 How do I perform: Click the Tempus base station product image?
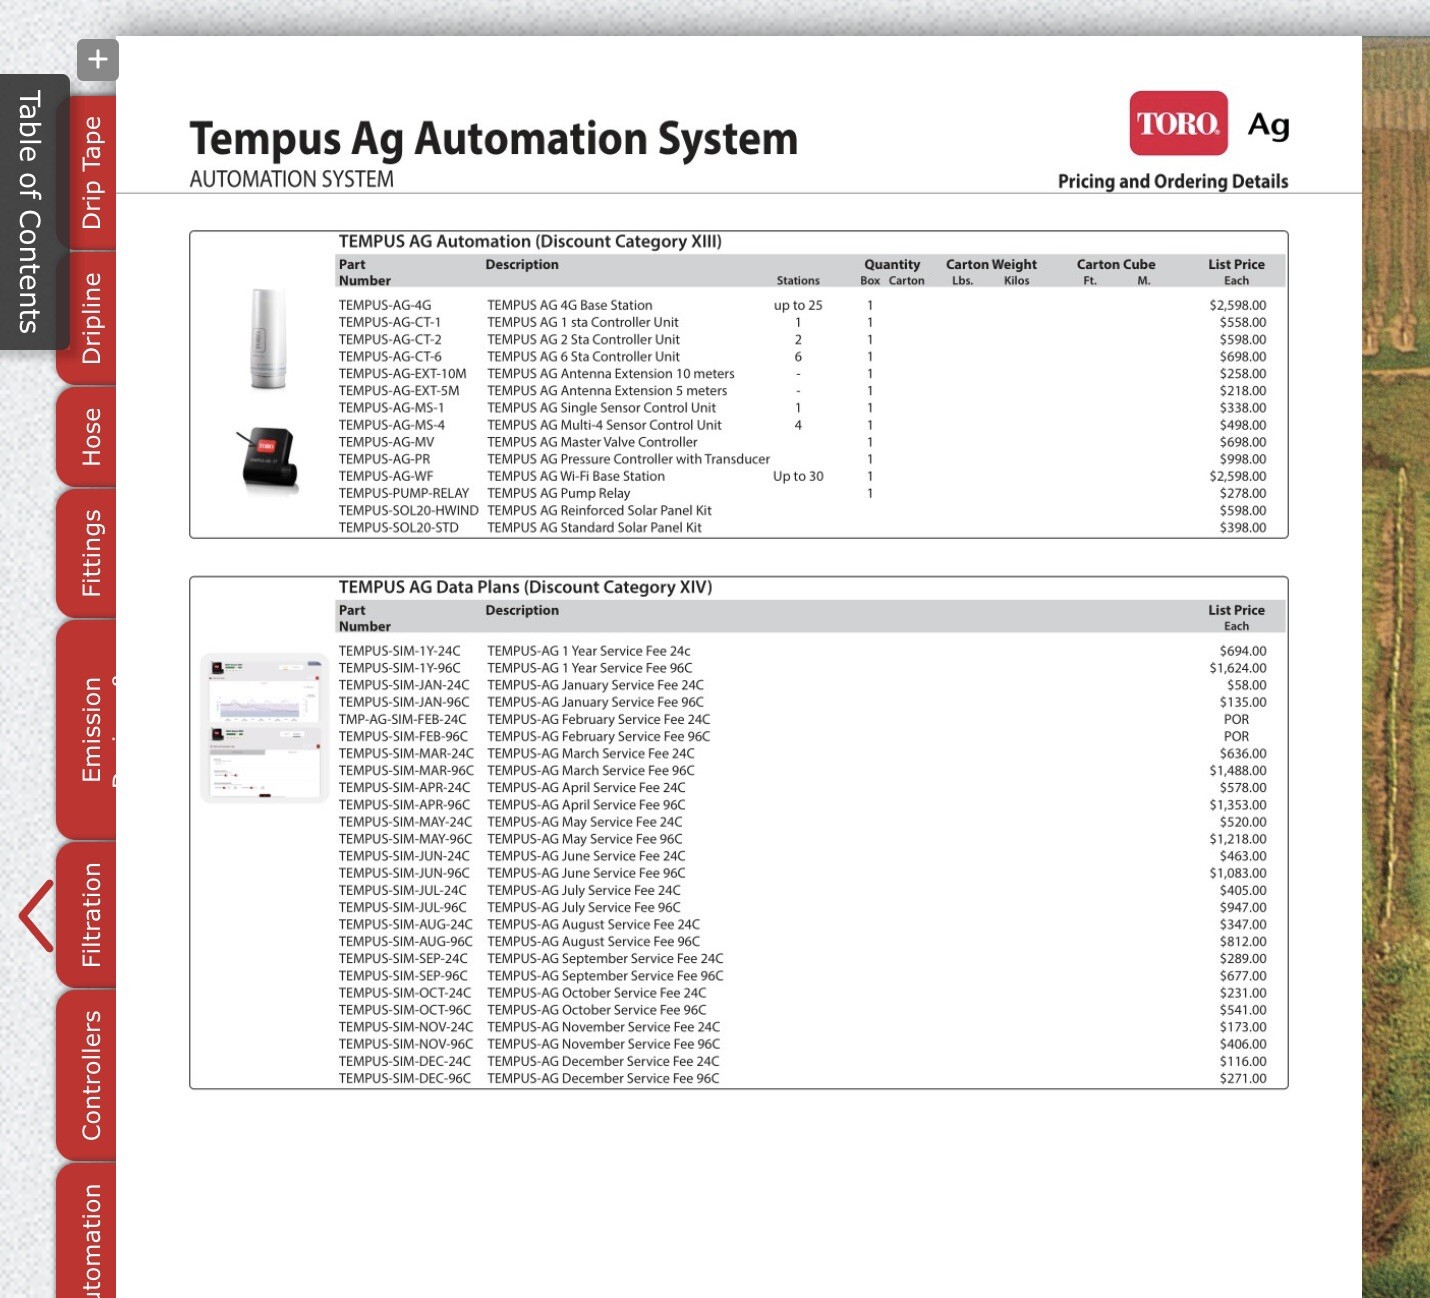[267, 339]
